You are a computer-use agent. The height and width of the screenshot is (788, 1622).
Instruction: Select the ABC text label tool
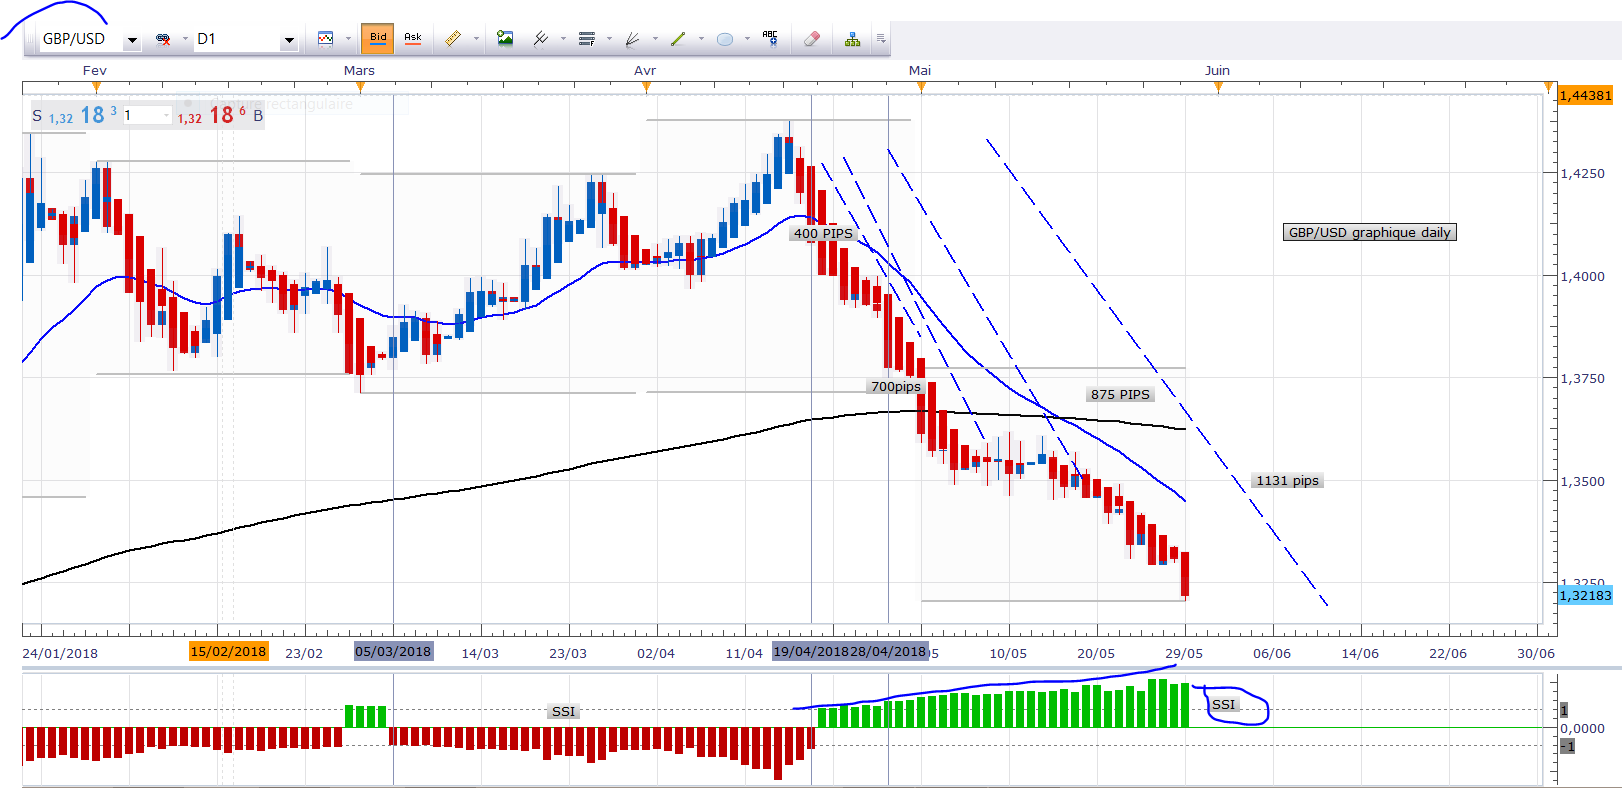point(770,38)
